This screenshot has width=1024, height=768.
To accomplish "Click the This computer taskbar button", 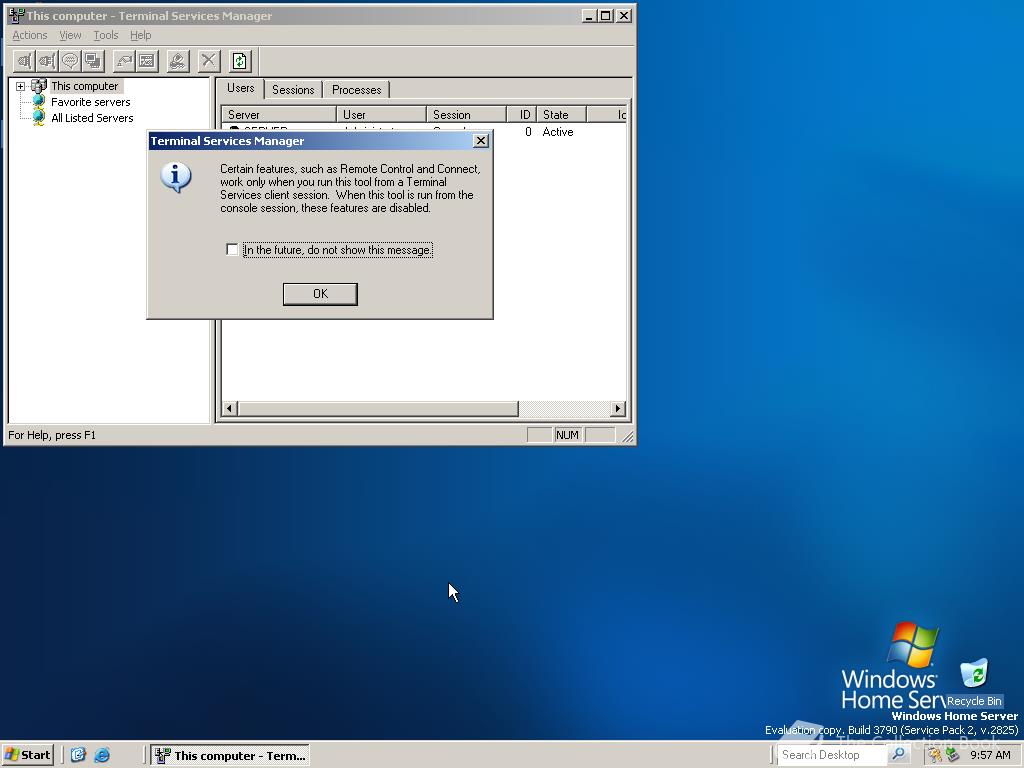I will 231,756.
